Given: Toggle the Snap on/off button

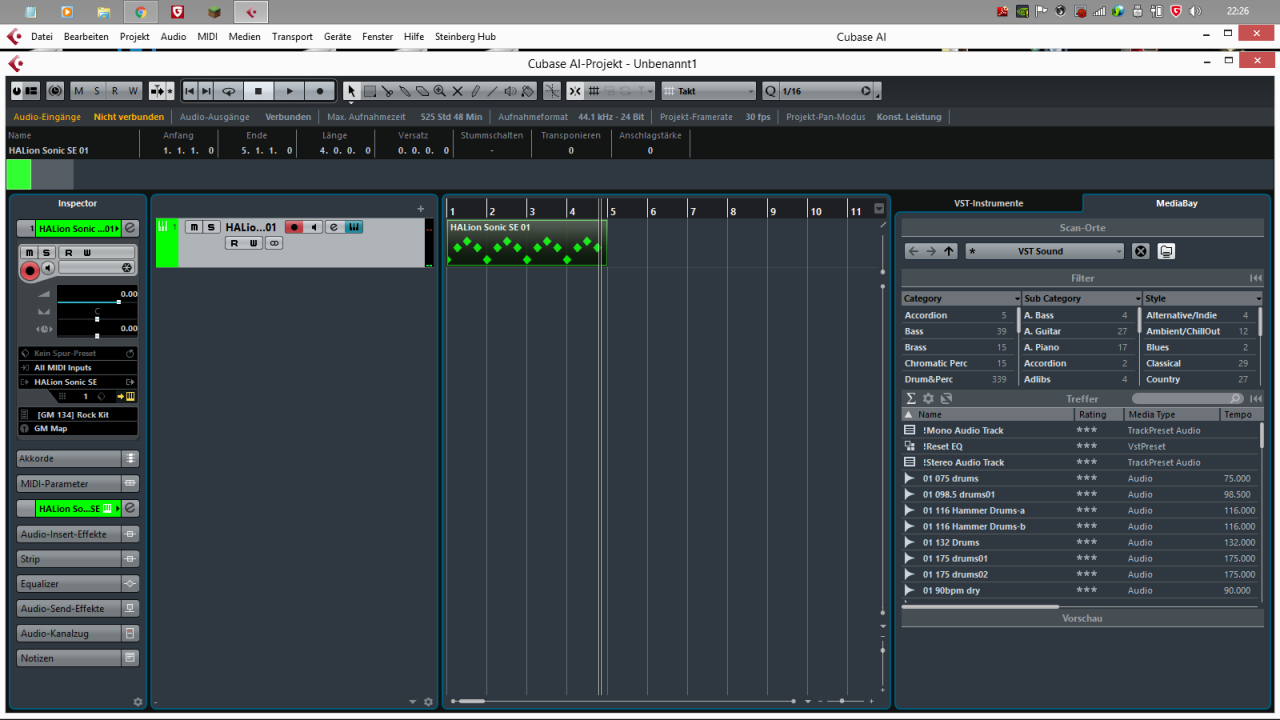Looking at the screenshot, I should point(576,91).
